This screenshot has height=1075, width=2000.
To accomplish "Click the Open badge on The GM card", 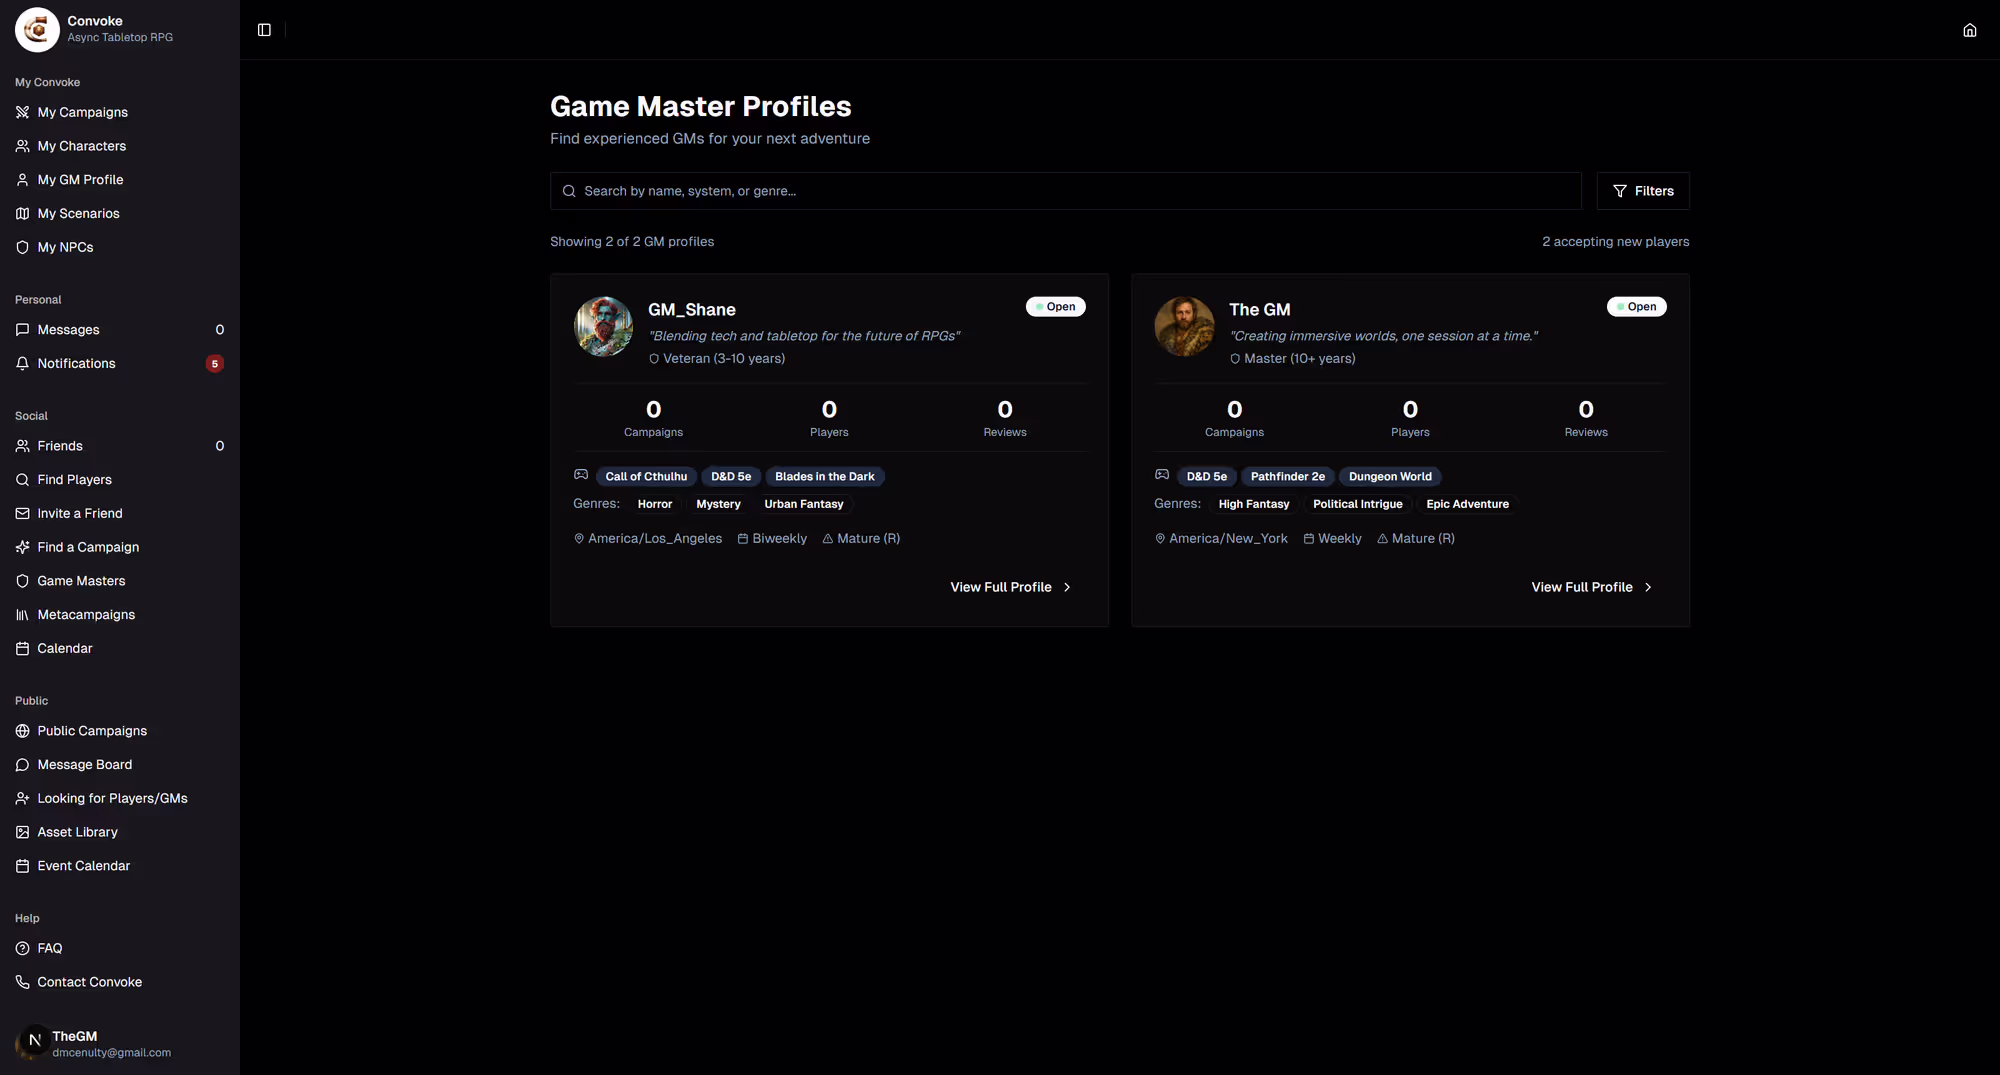I will pyautogui.click(x=1637, y=307).
